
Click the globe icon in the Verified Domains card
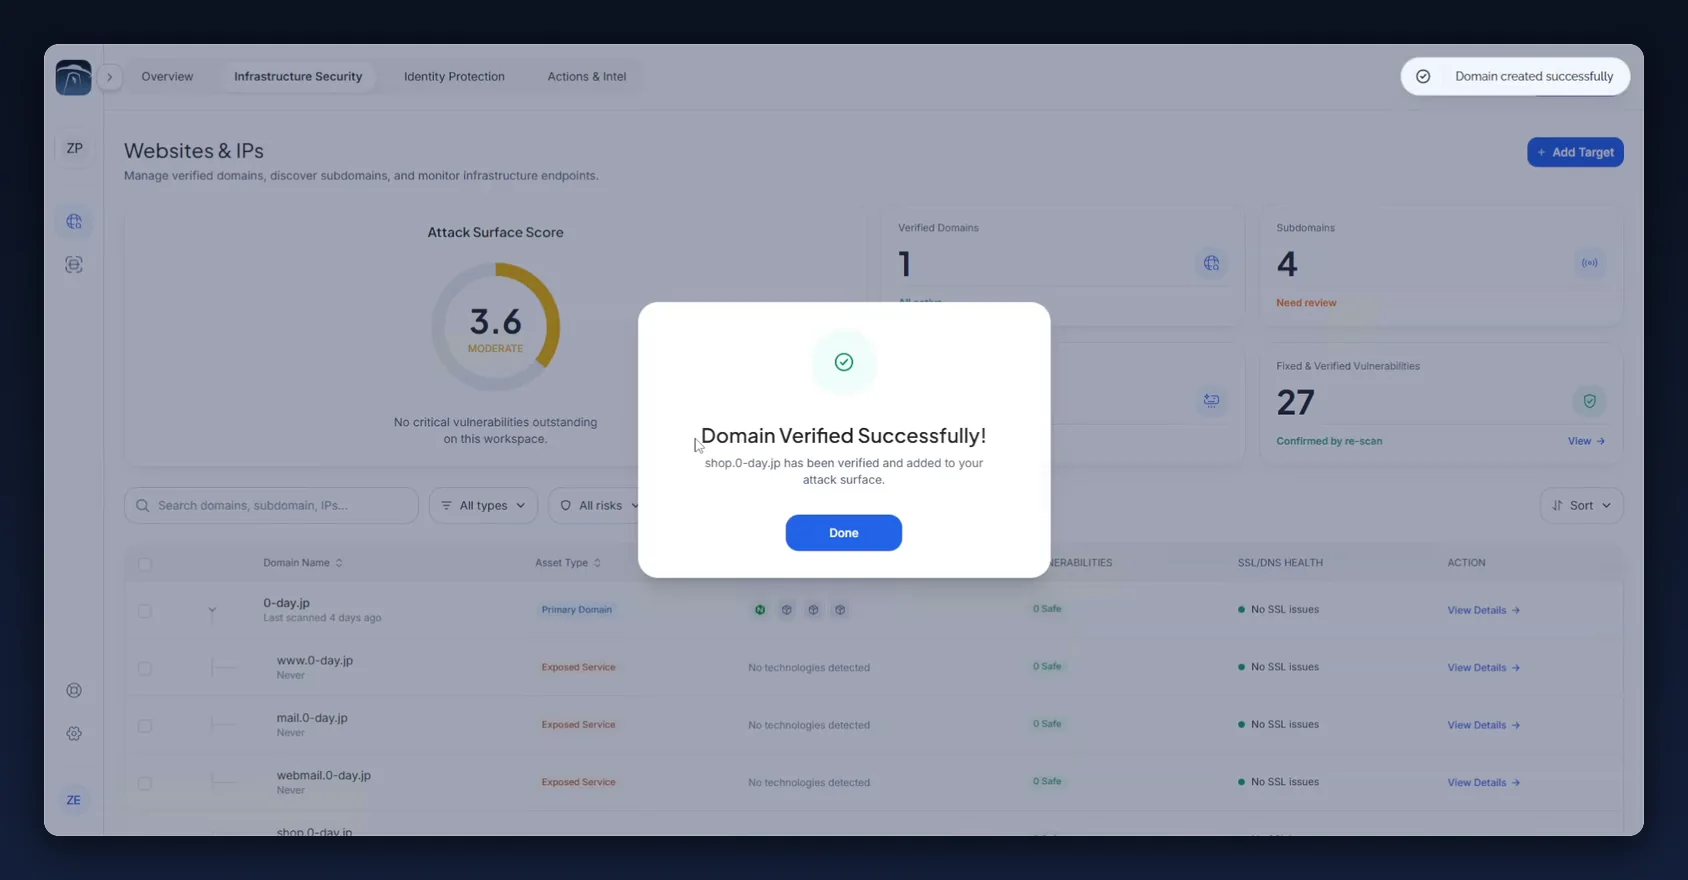click(1211, 263)
